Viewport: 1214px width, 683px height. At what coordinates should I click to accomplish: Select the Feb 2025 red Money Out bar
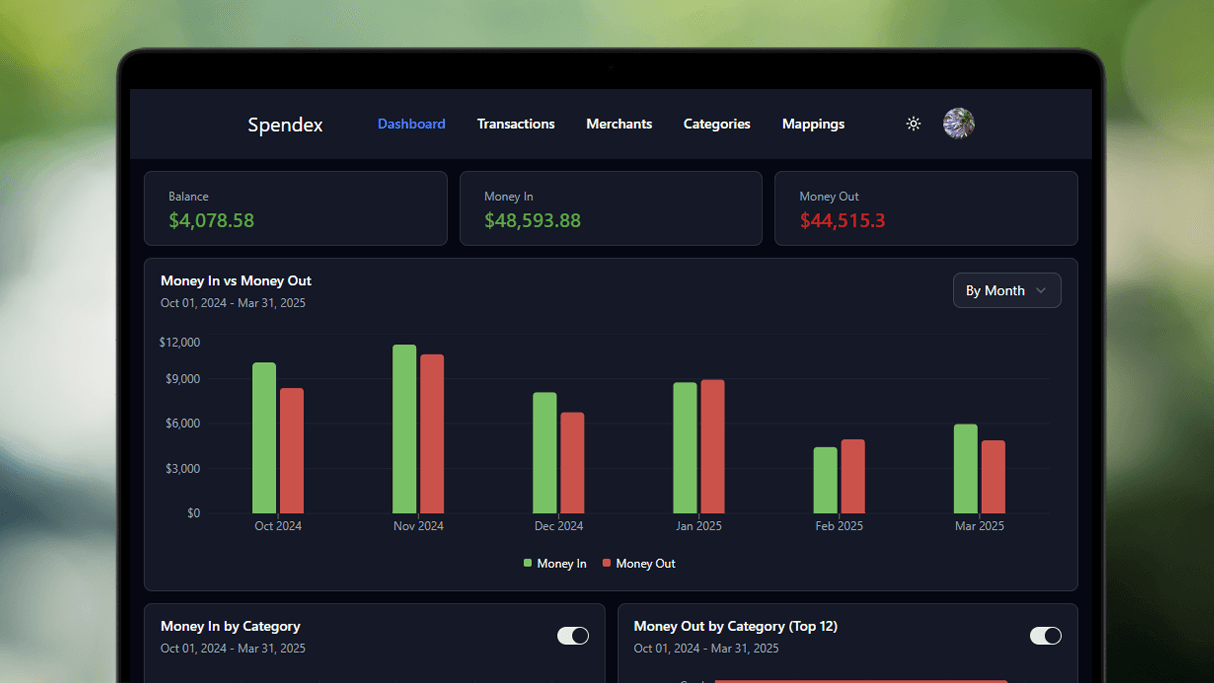853,476
